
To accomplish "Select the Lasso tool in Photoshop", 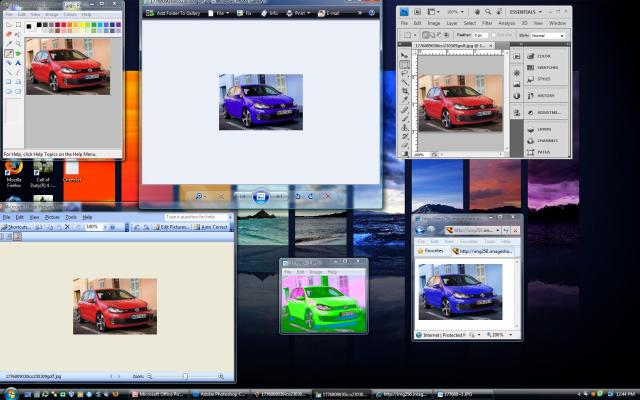I will (404, 73).
